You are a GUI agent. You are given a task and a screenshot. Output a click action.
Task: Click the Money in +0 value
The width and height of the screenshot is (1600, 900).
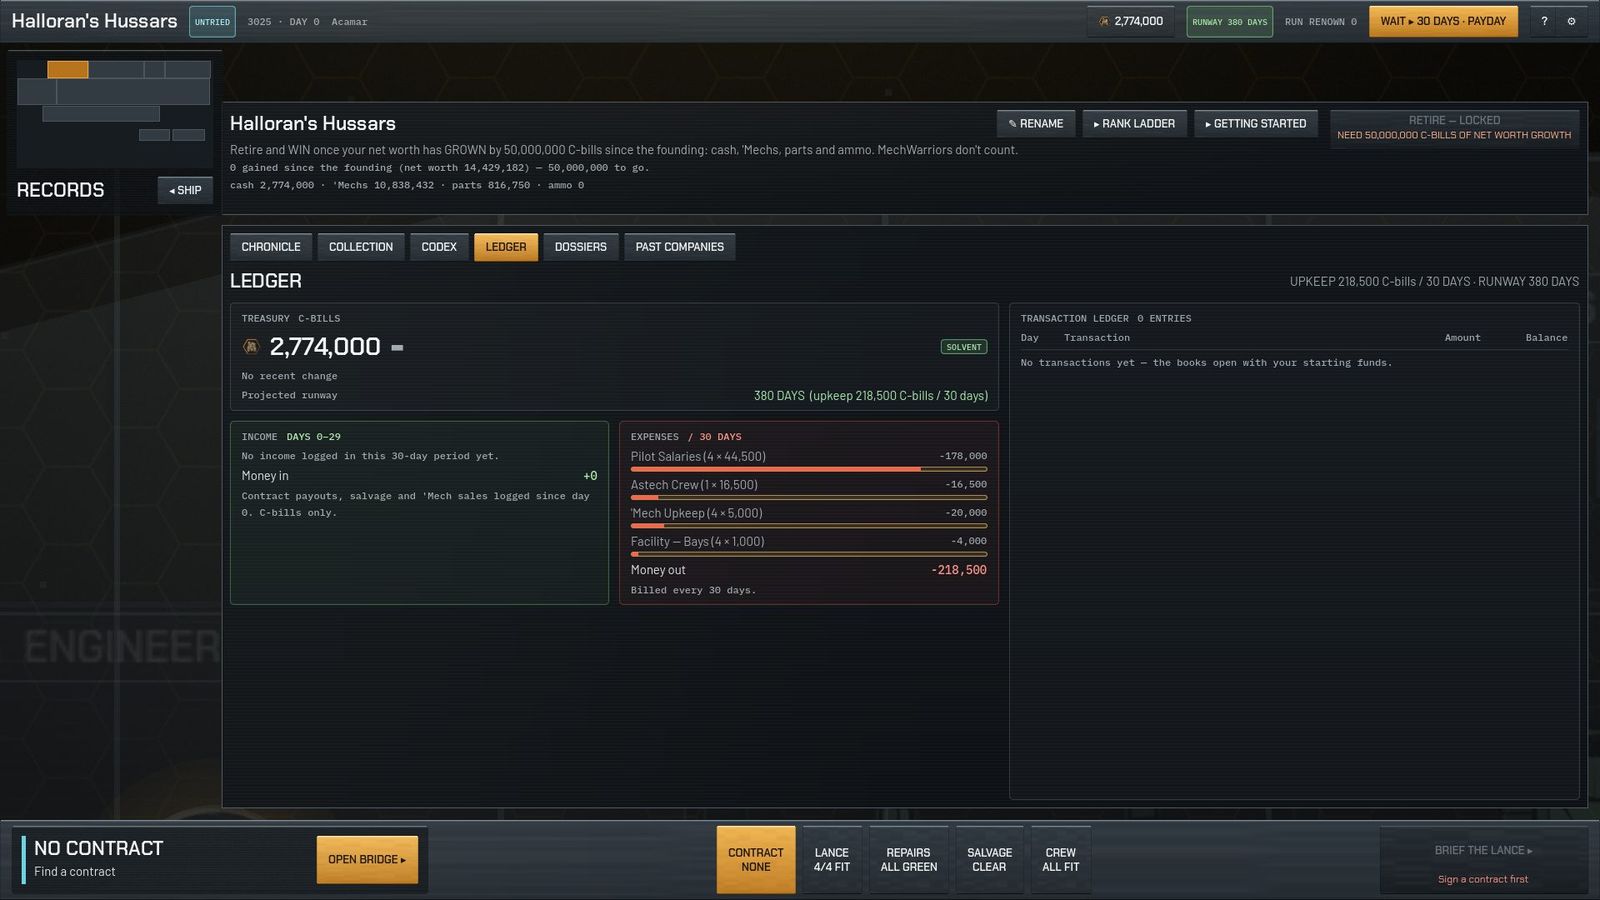590,476
